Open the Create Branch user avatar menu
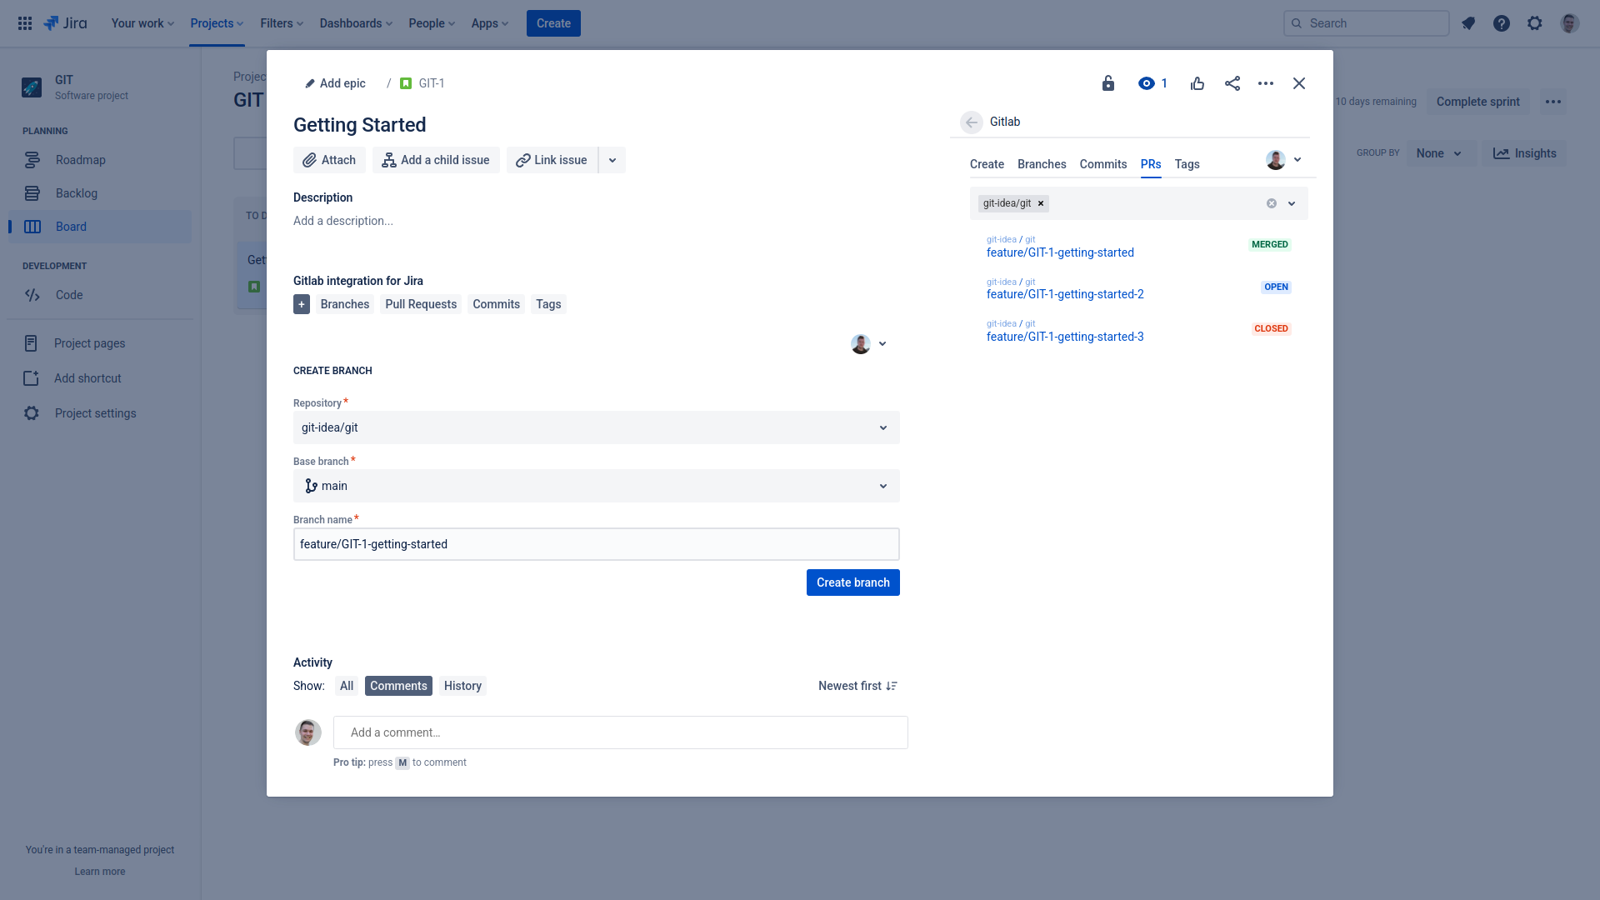 868,344
